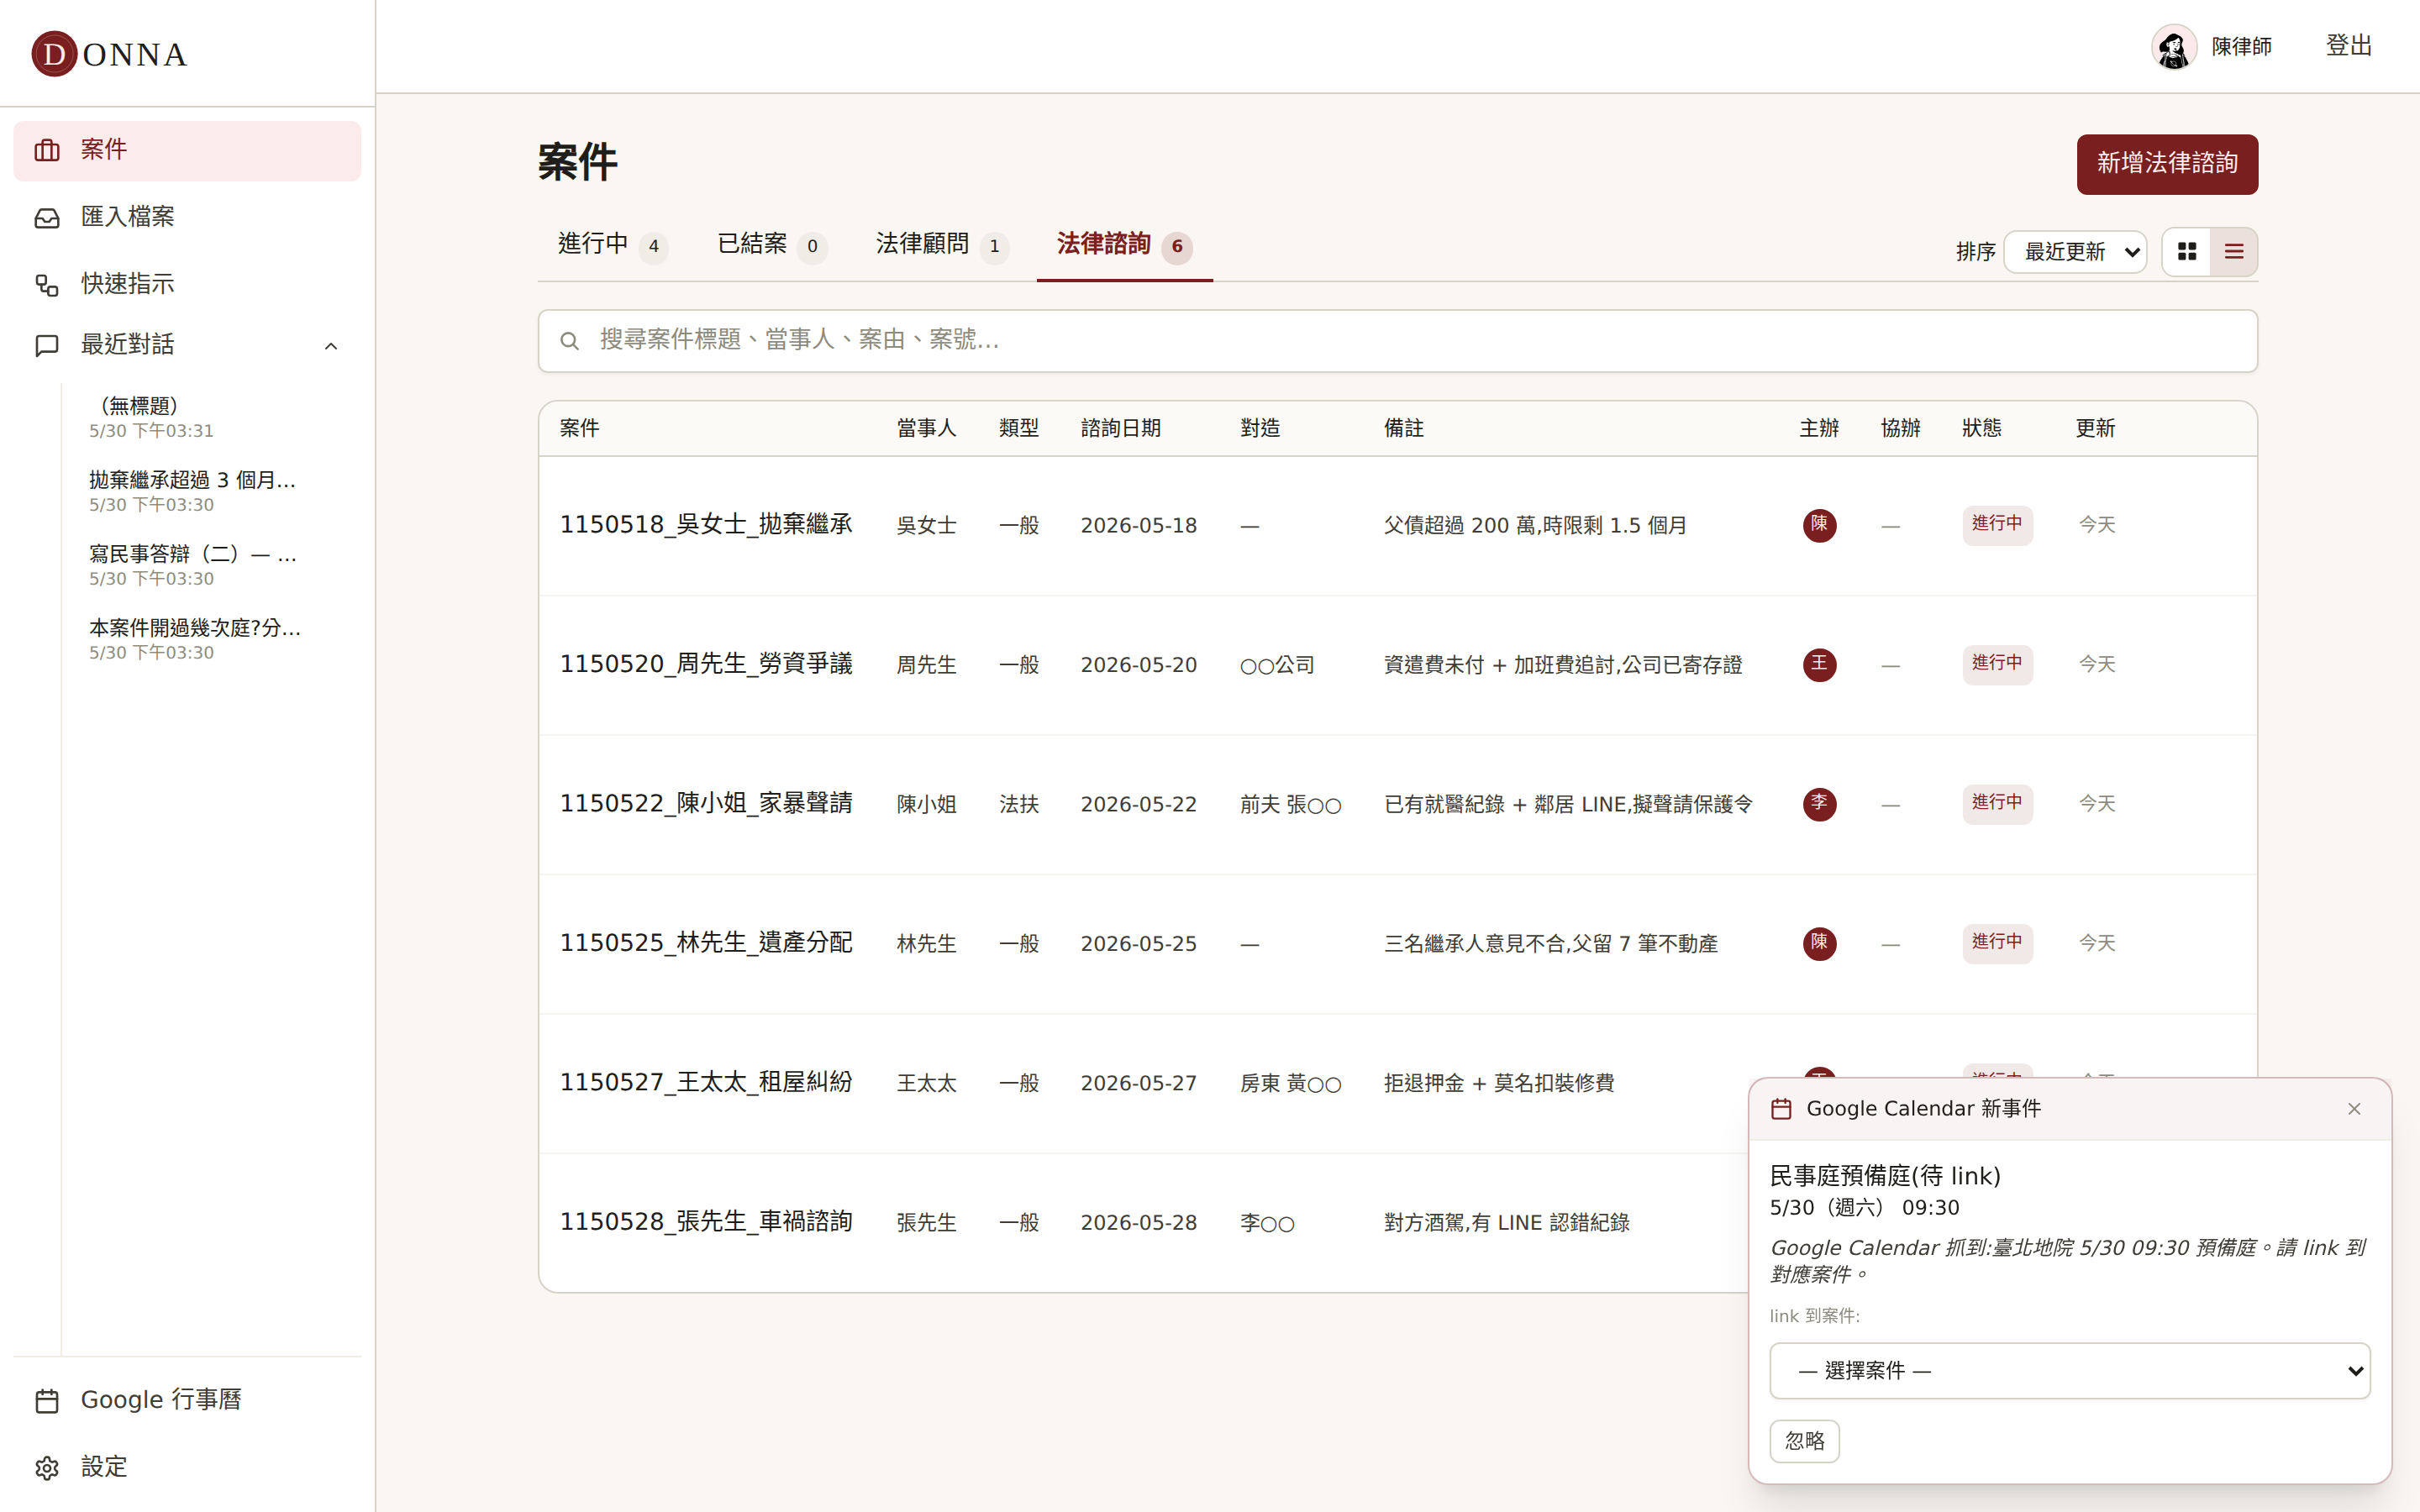Click the 陳律師 user name
This screenshot has width=2420, height=1512.
click(2242, 47)
